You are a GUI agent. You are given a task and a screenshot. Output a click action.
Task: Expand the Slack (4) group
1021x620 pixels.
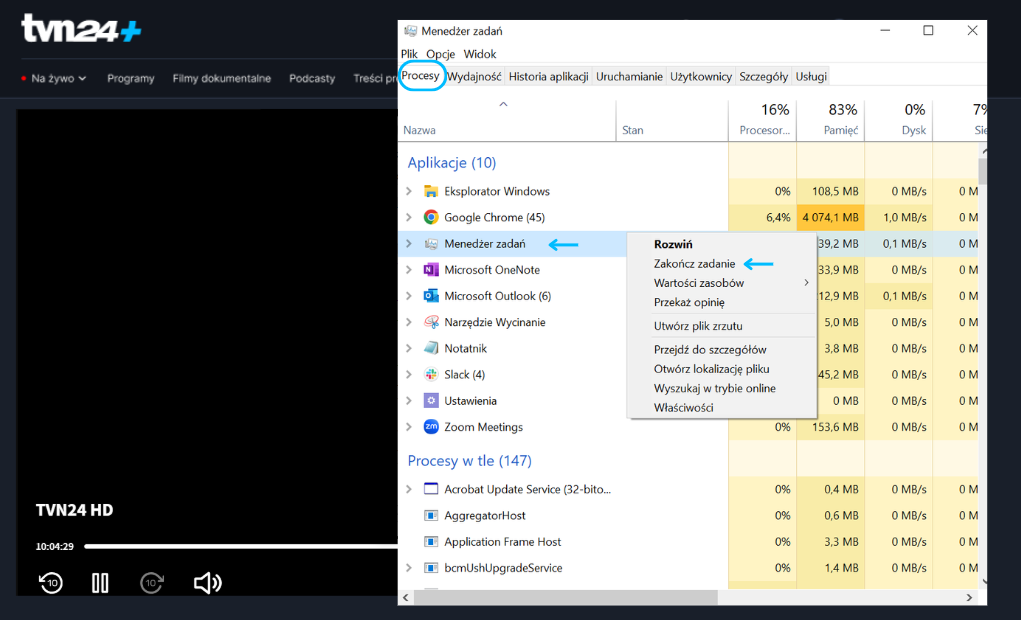[x=409, y=374]
